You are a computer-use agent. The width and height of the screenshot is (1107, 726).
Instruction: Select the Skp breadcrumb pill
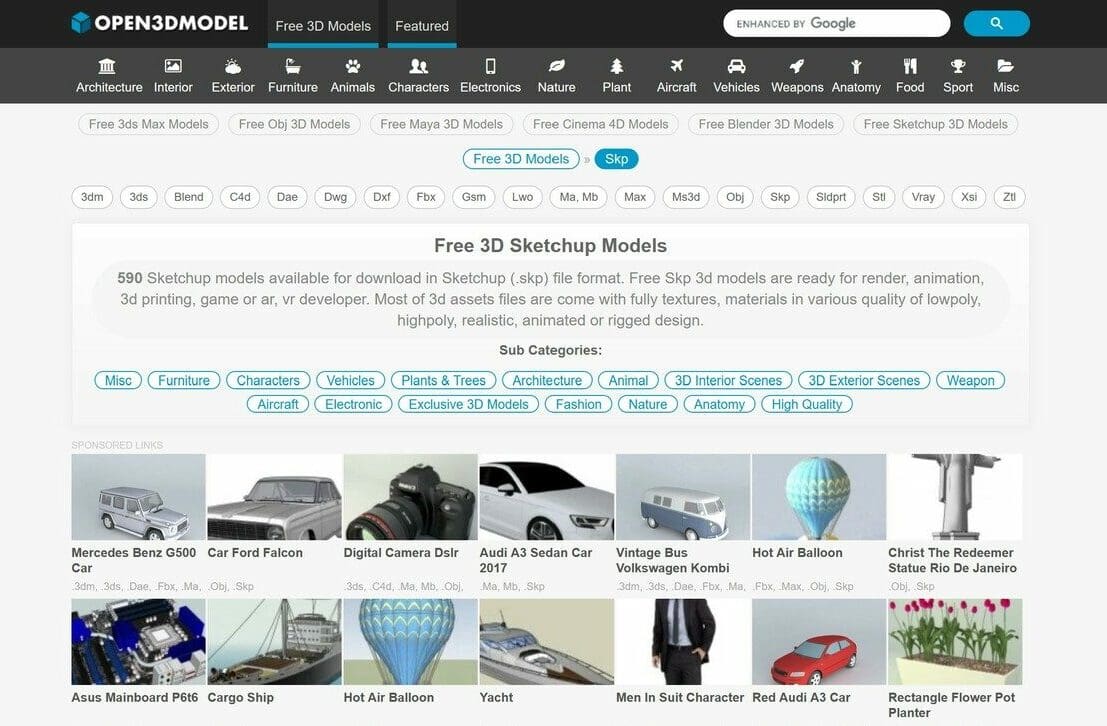(616, 159)
